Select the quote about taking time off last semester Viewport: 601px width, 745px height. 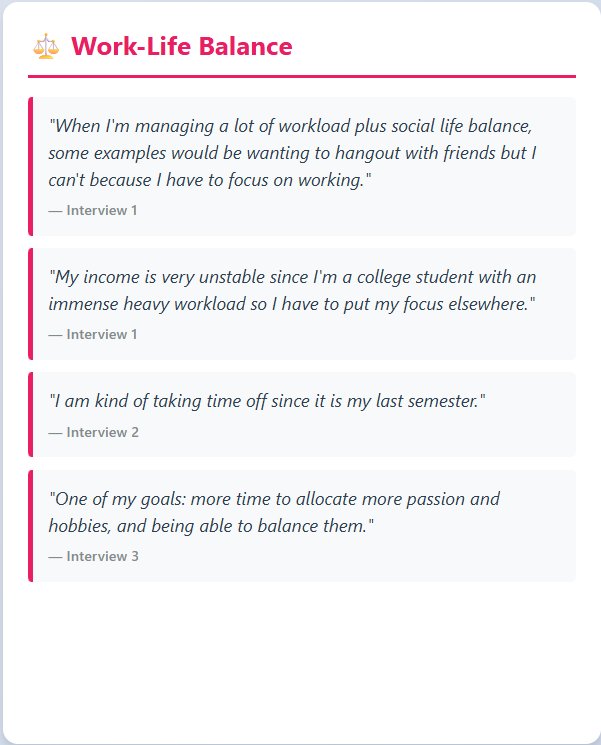click(x=267, y=400)
